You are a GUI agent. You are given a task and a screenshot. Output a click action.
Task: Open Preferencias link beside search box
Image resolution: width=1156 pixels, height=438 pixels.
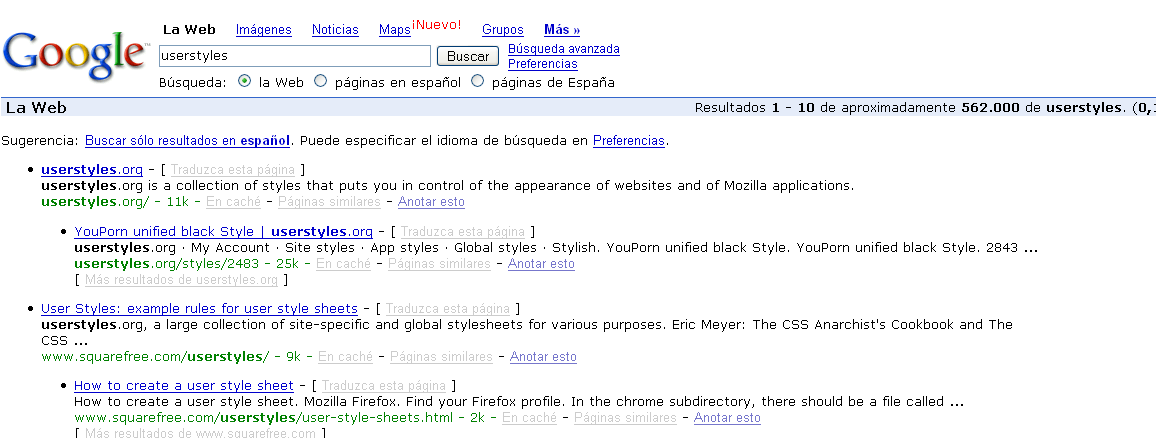[x=543, y=63]
